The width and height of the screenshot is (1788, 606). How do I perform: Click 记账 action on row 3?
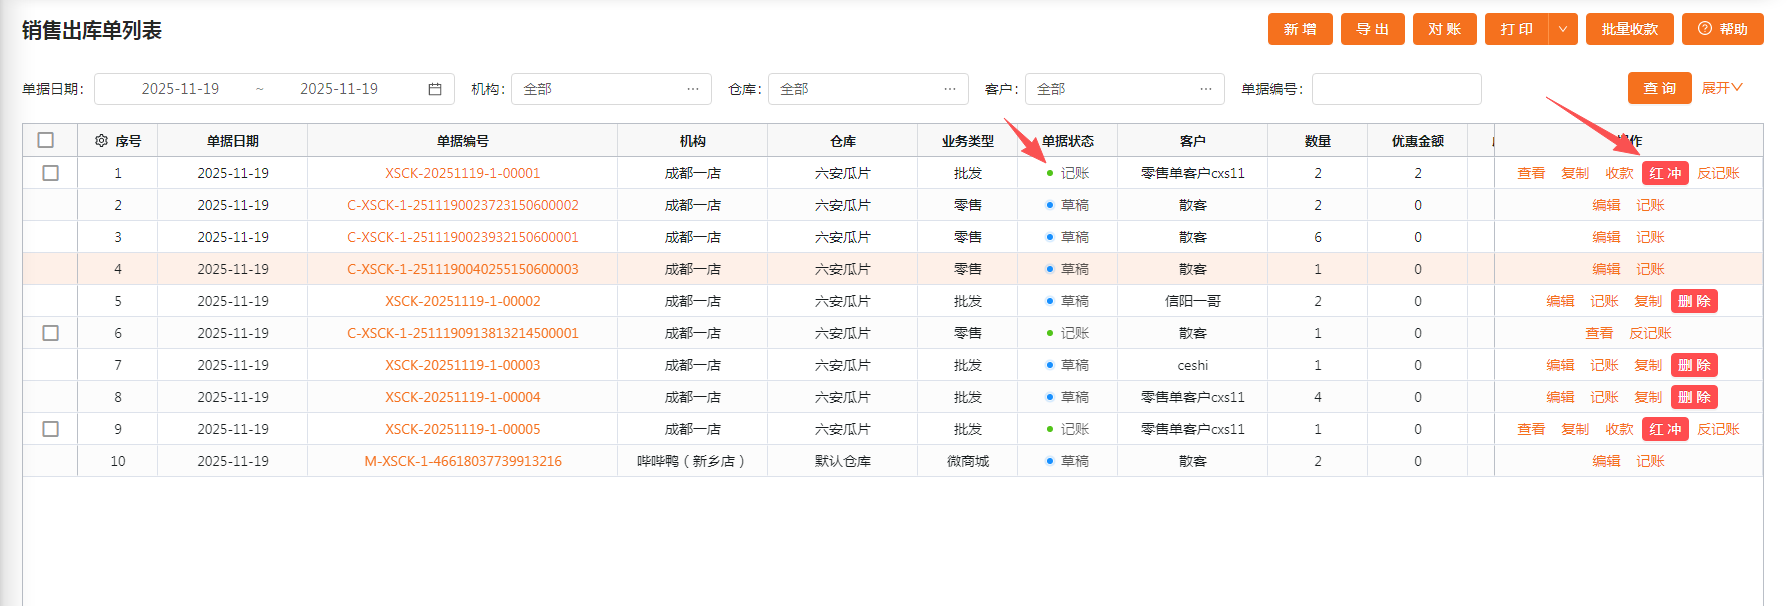1650,237
